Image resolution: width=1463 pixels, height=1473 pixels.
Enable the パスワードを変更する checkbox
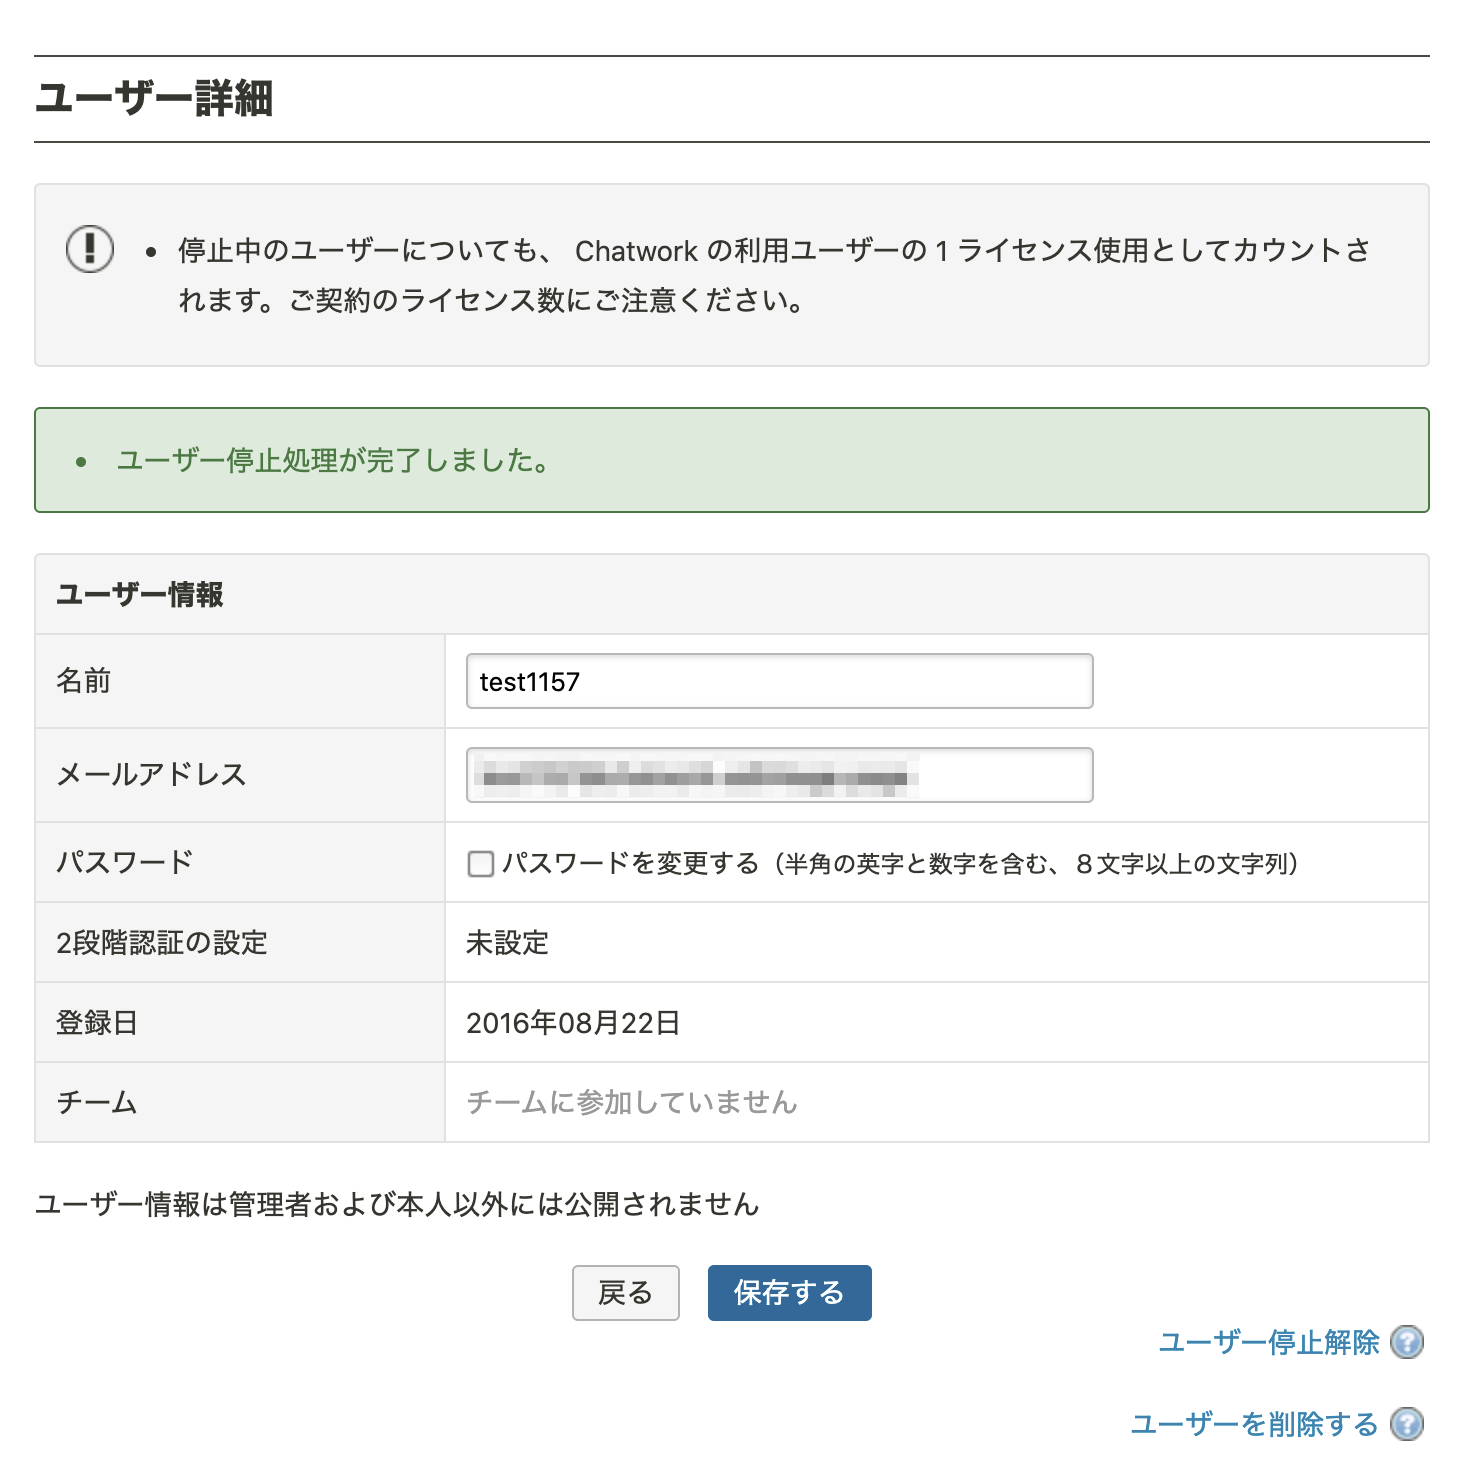coord(480,862)
